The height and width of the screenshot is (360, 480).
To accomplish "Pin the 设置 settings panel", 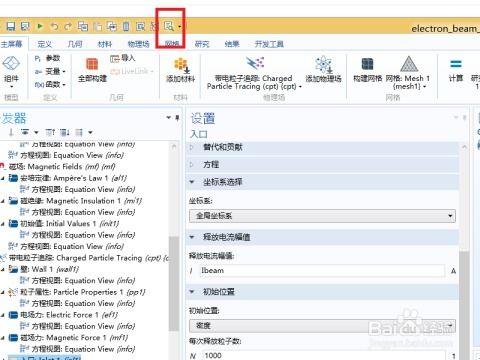I will 464,117.
